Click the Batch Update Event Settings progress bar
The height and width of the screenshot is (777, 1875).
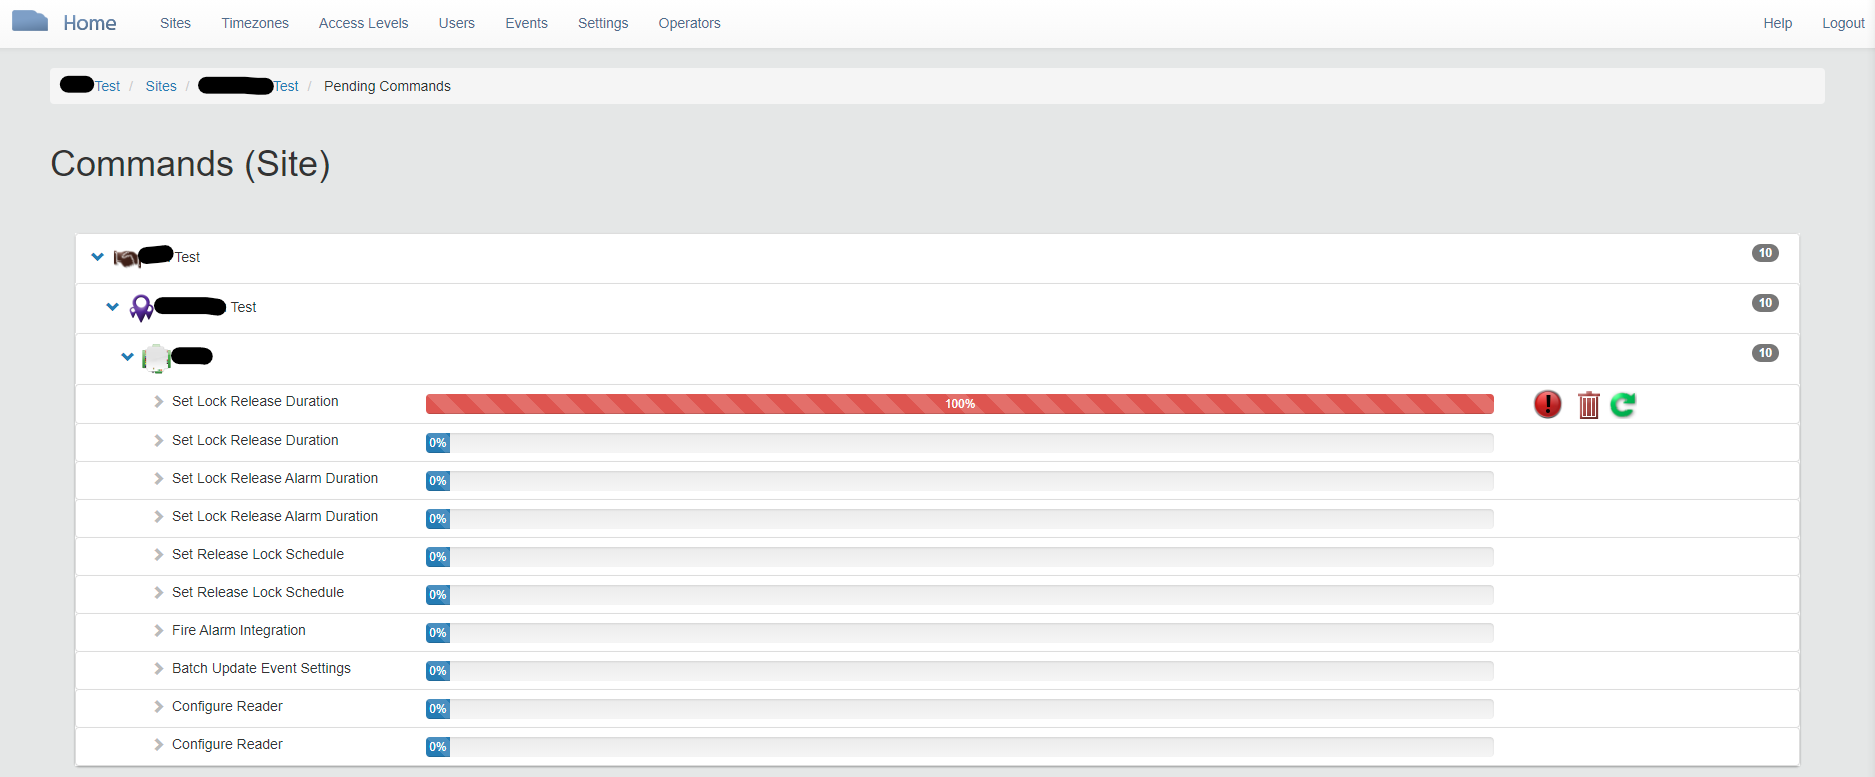[x=960, y=671]
